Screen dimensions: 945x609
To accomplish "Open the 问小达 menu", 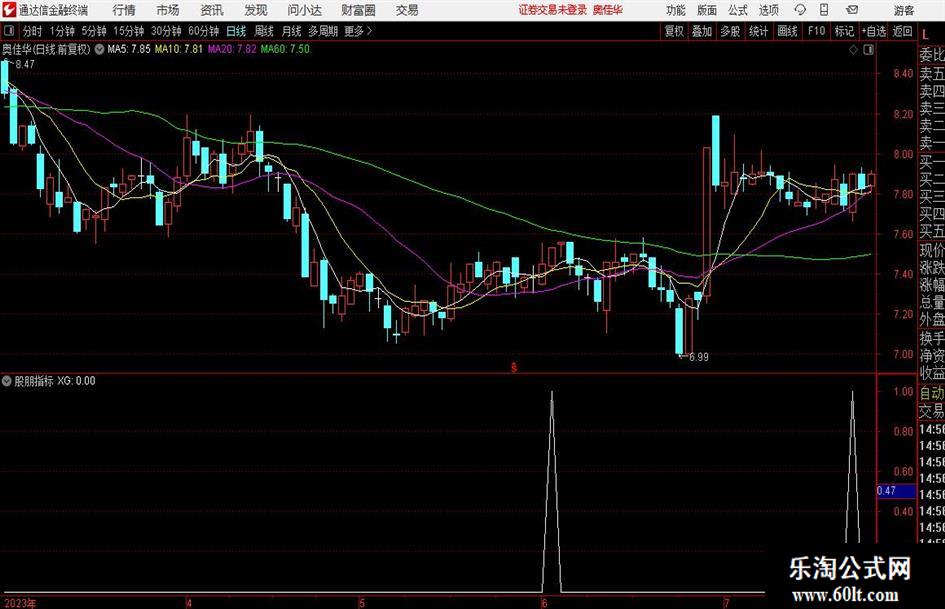I will pos(304,10).
